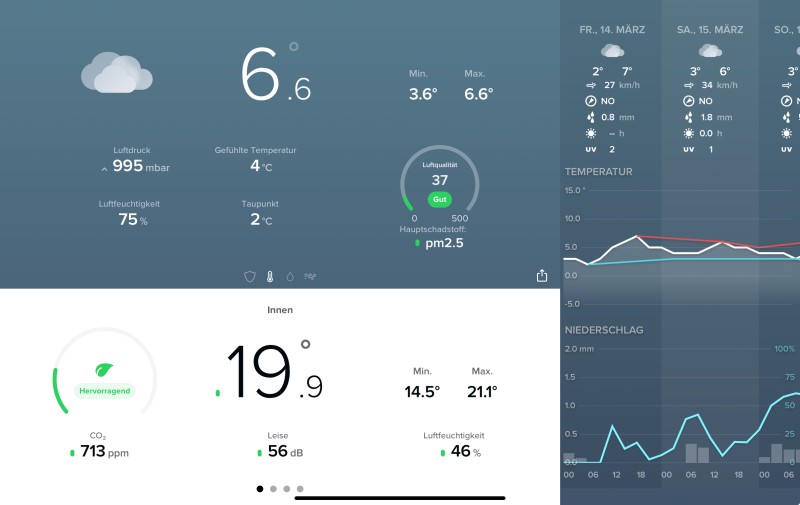Tap the outdoor Max. 6.6° value
Screen dimensions: 800x505
[479, 94]
